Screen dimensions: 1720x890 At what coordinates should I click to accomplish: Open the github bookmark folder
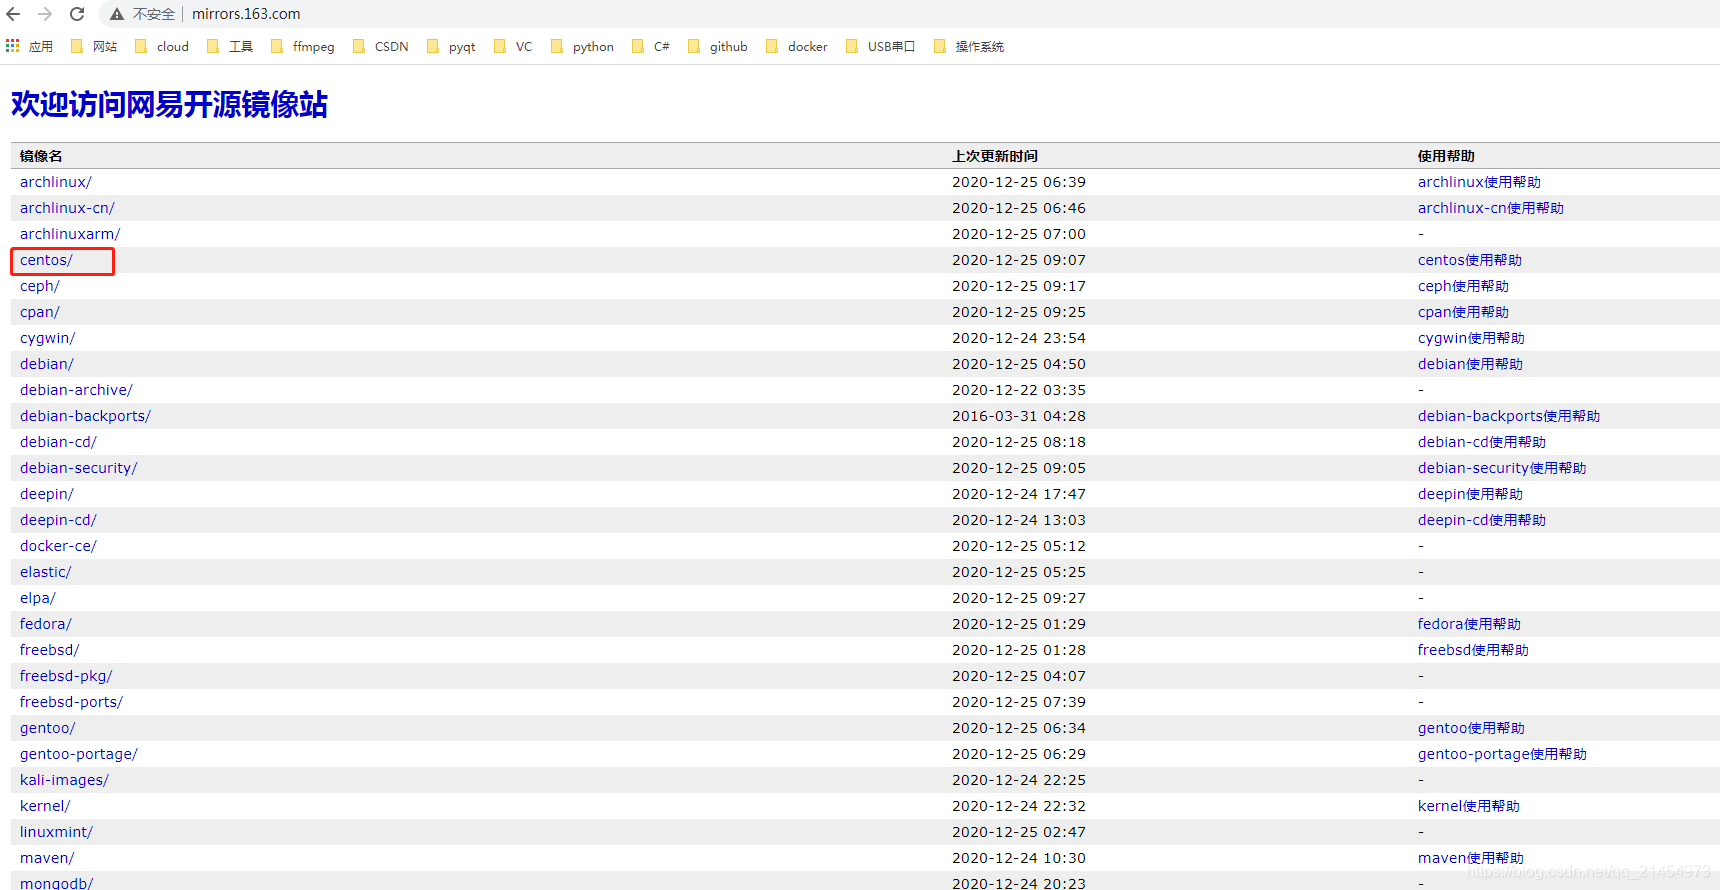(718, 46)
